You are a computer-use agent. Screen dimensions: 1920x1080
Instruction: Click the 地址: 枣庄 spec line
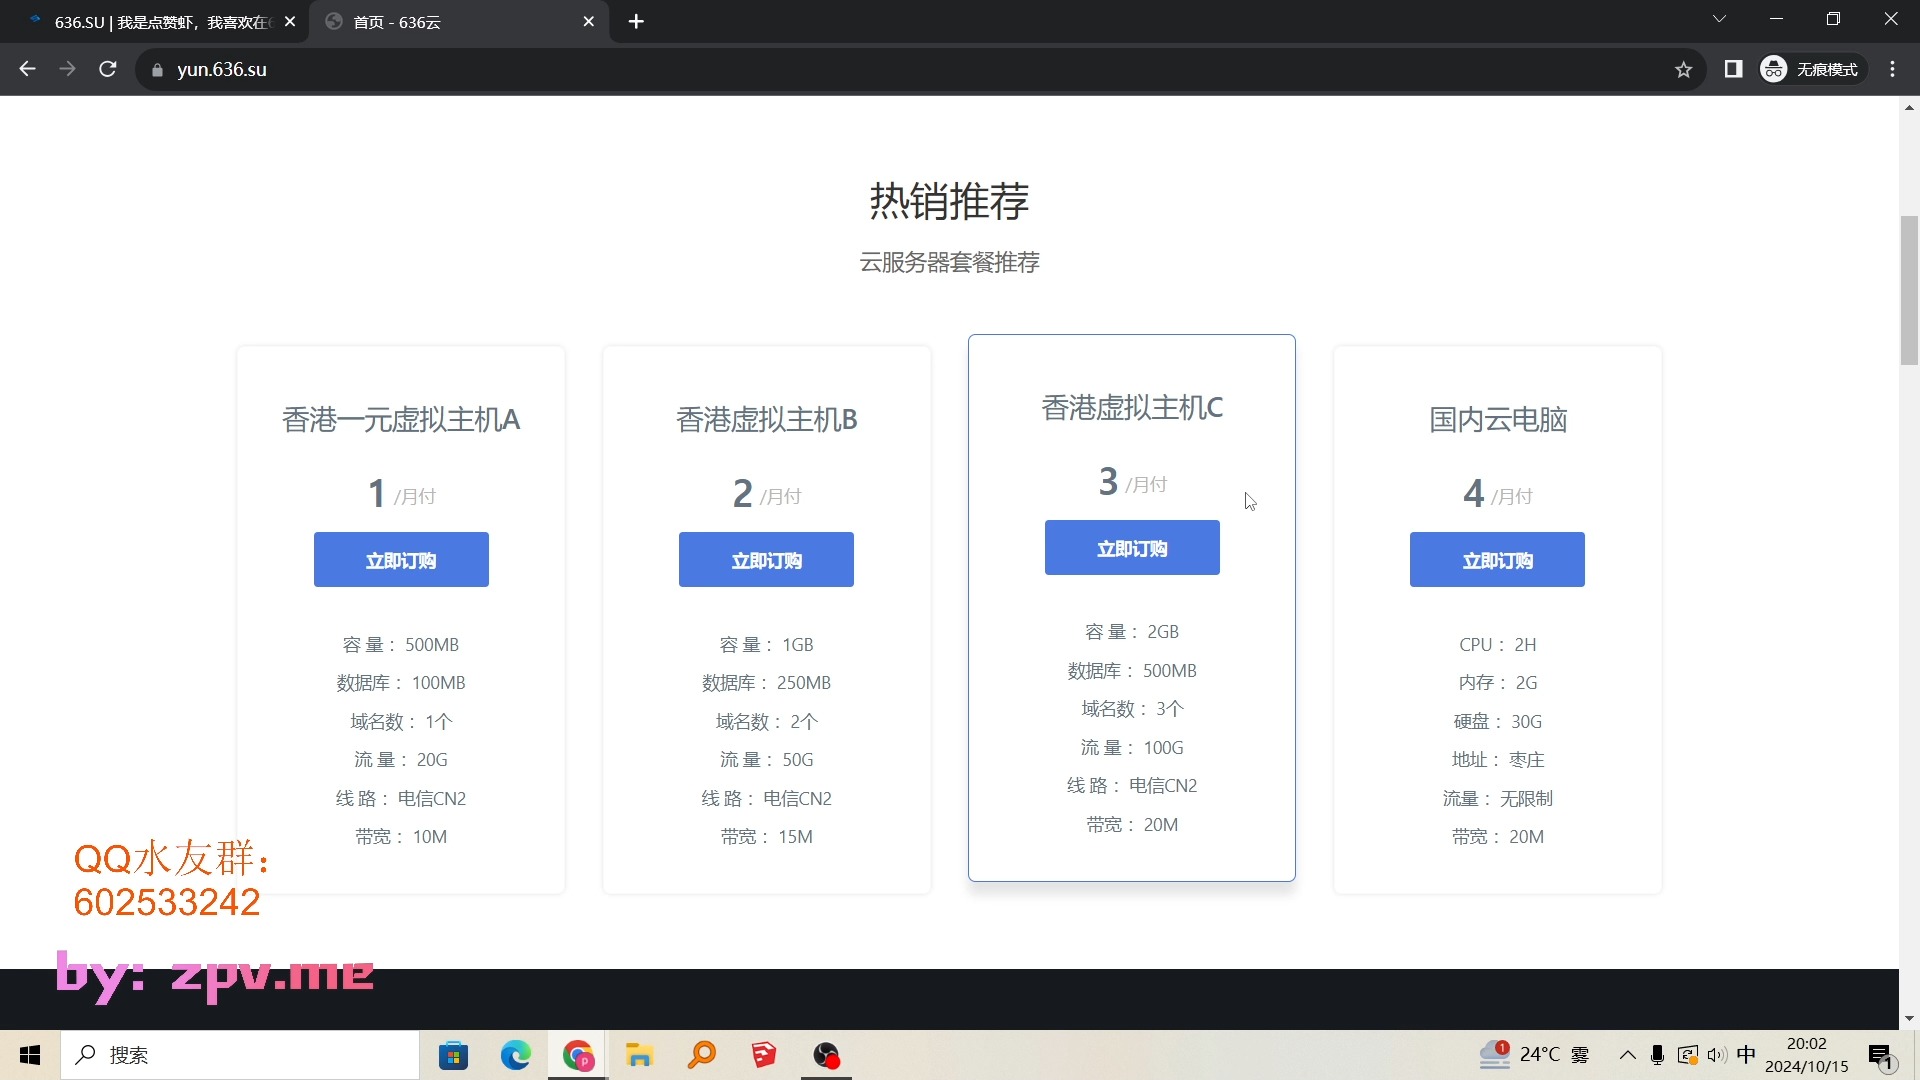click(1497, 760)
